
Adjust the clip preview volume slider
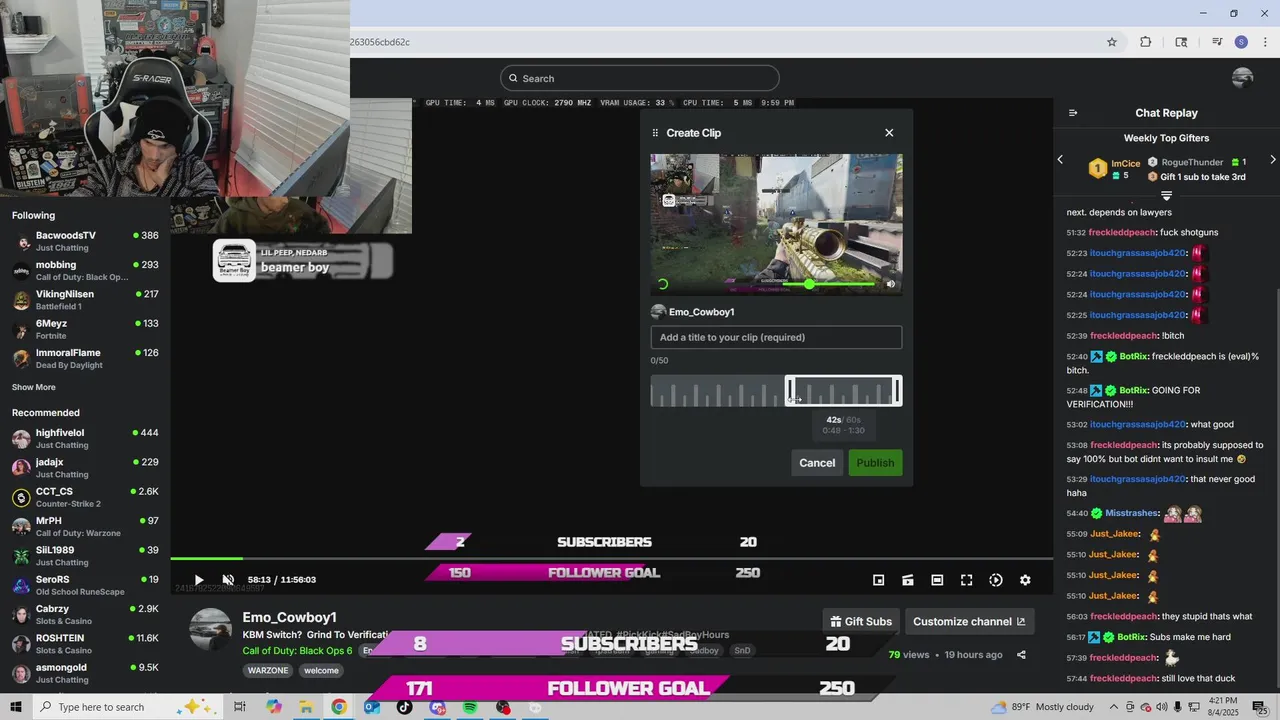coord(830,284)
